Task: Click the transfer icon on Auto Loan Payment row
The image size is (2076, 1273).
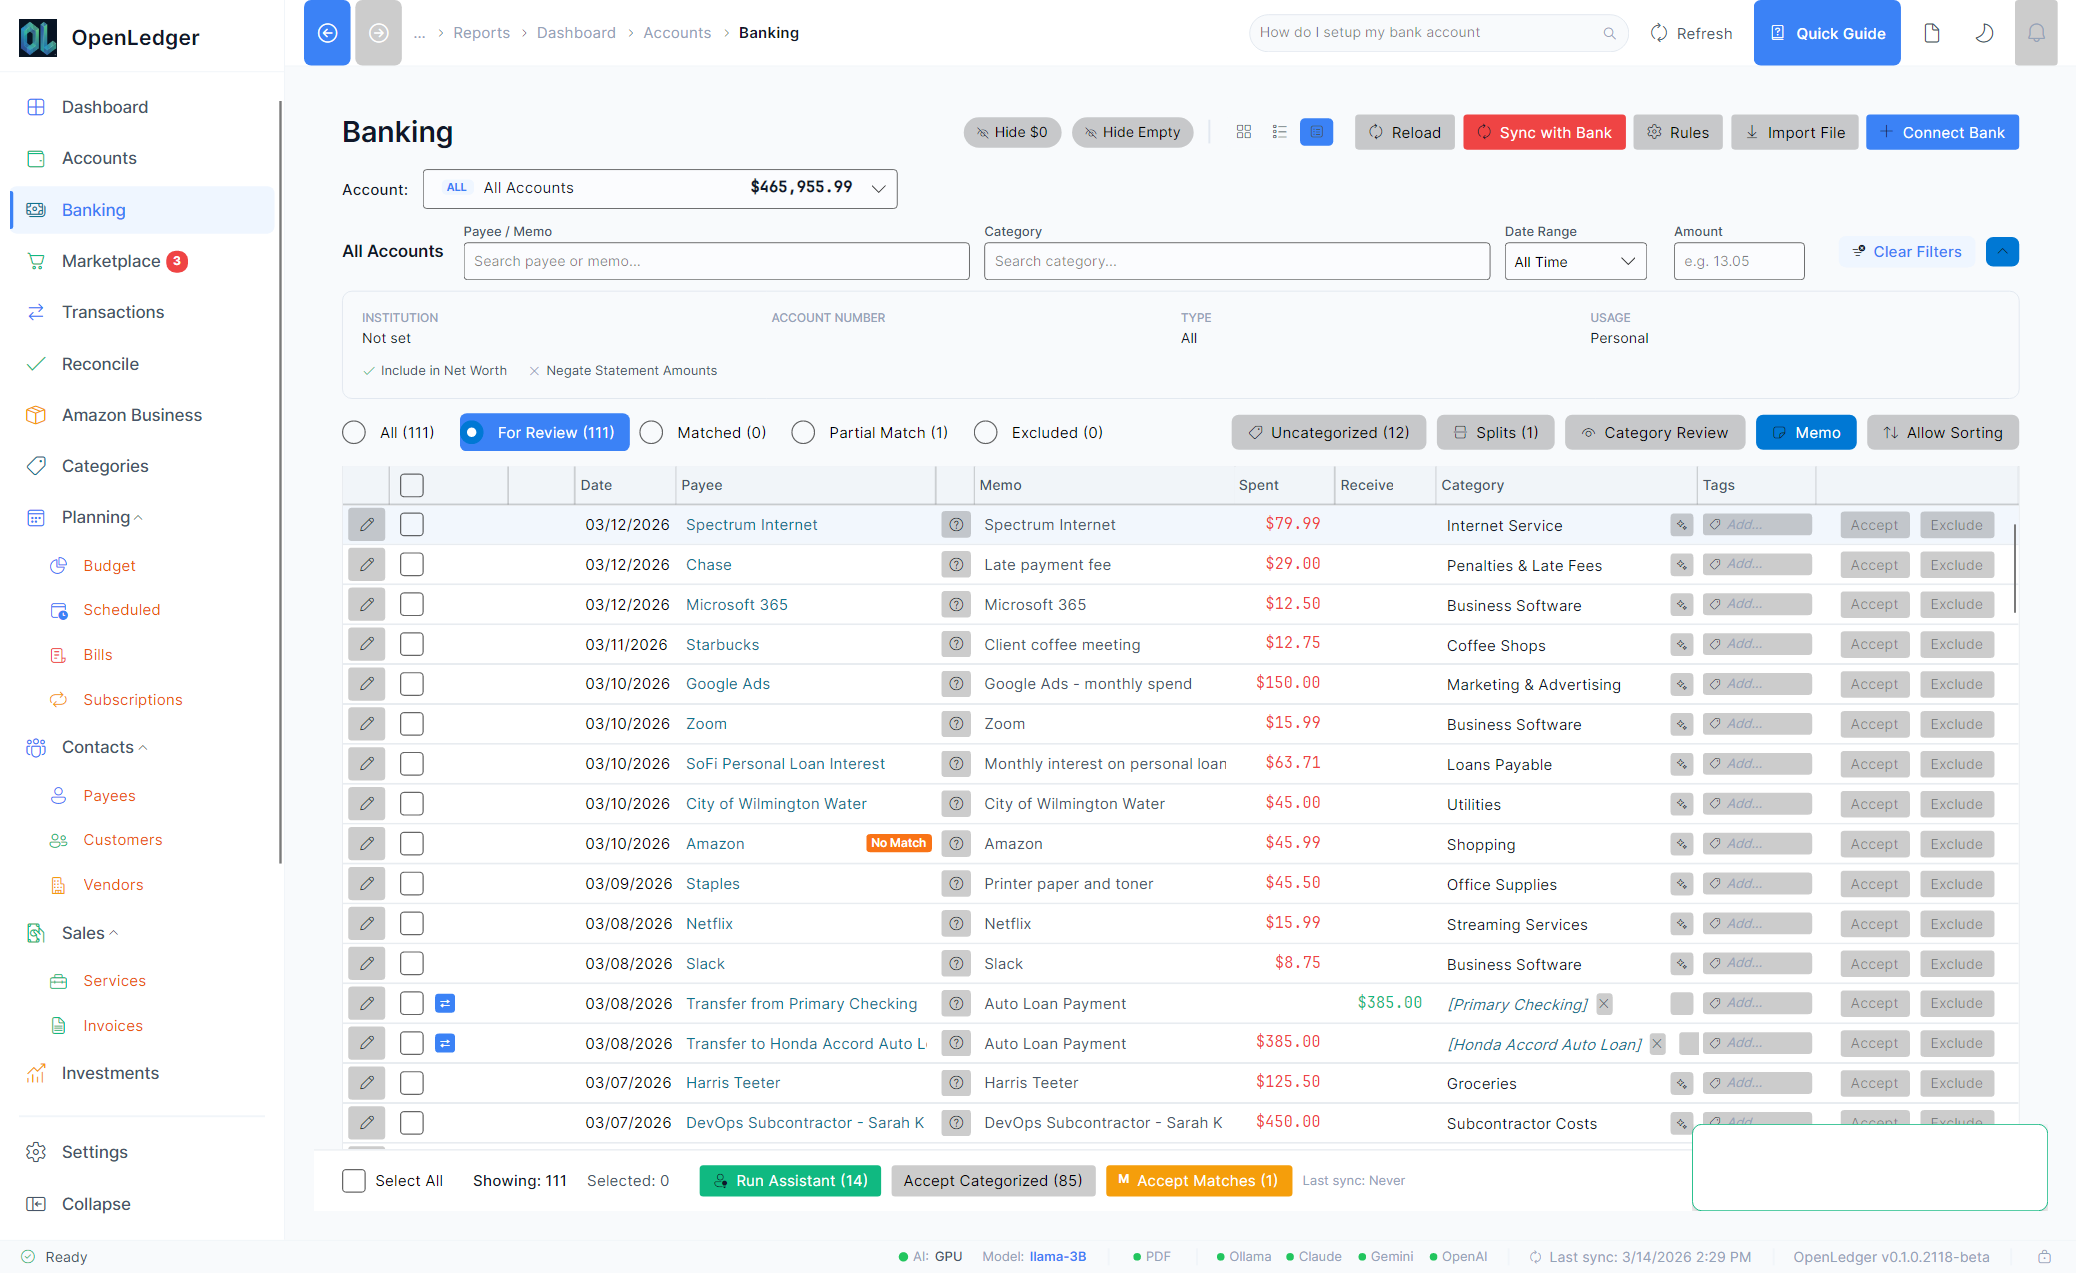Action: pyautogui.click(x=445, y=1003)
